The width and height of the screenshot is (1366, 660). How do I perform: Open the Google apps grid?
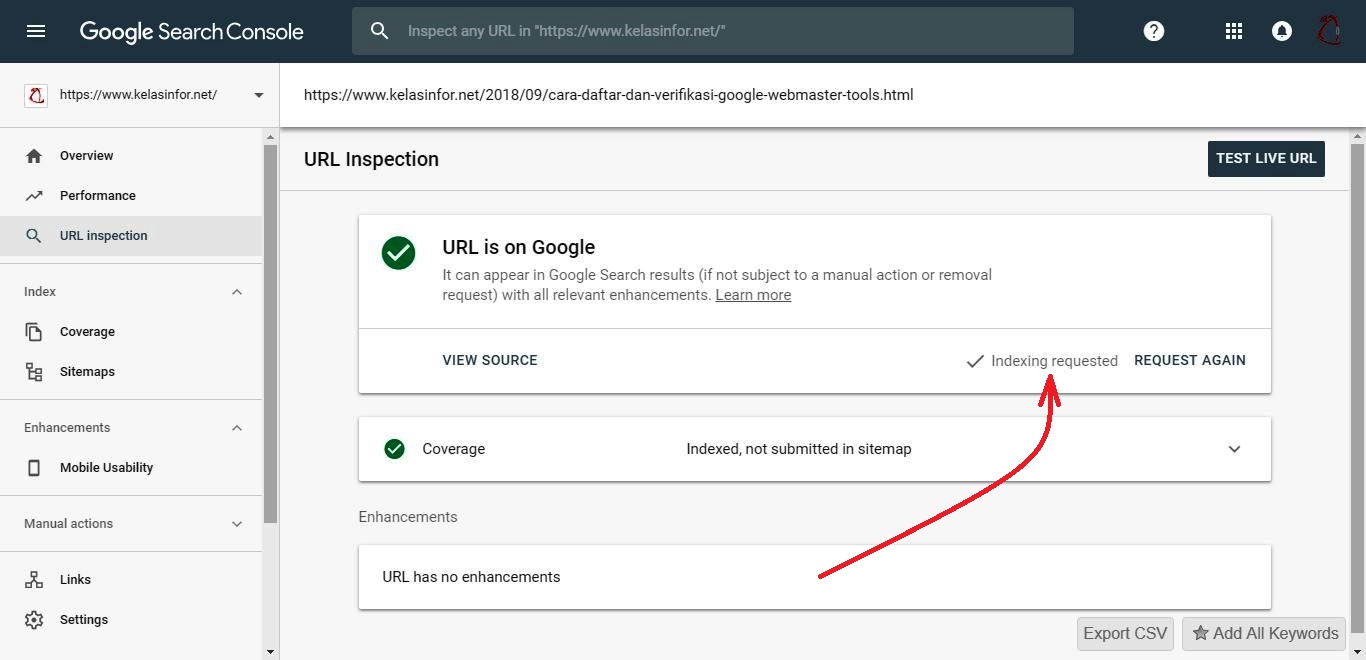click(x=1234, y=31)
